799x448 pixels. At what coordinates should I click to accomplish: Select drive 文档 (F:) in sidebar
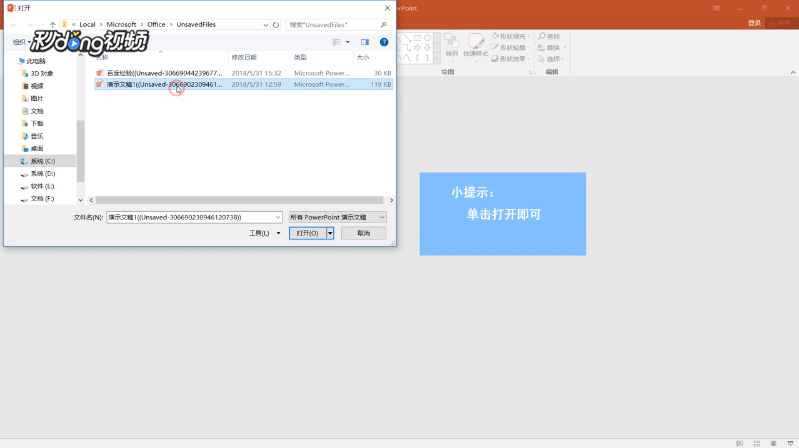pyautogui.click(x=37, y=199)
